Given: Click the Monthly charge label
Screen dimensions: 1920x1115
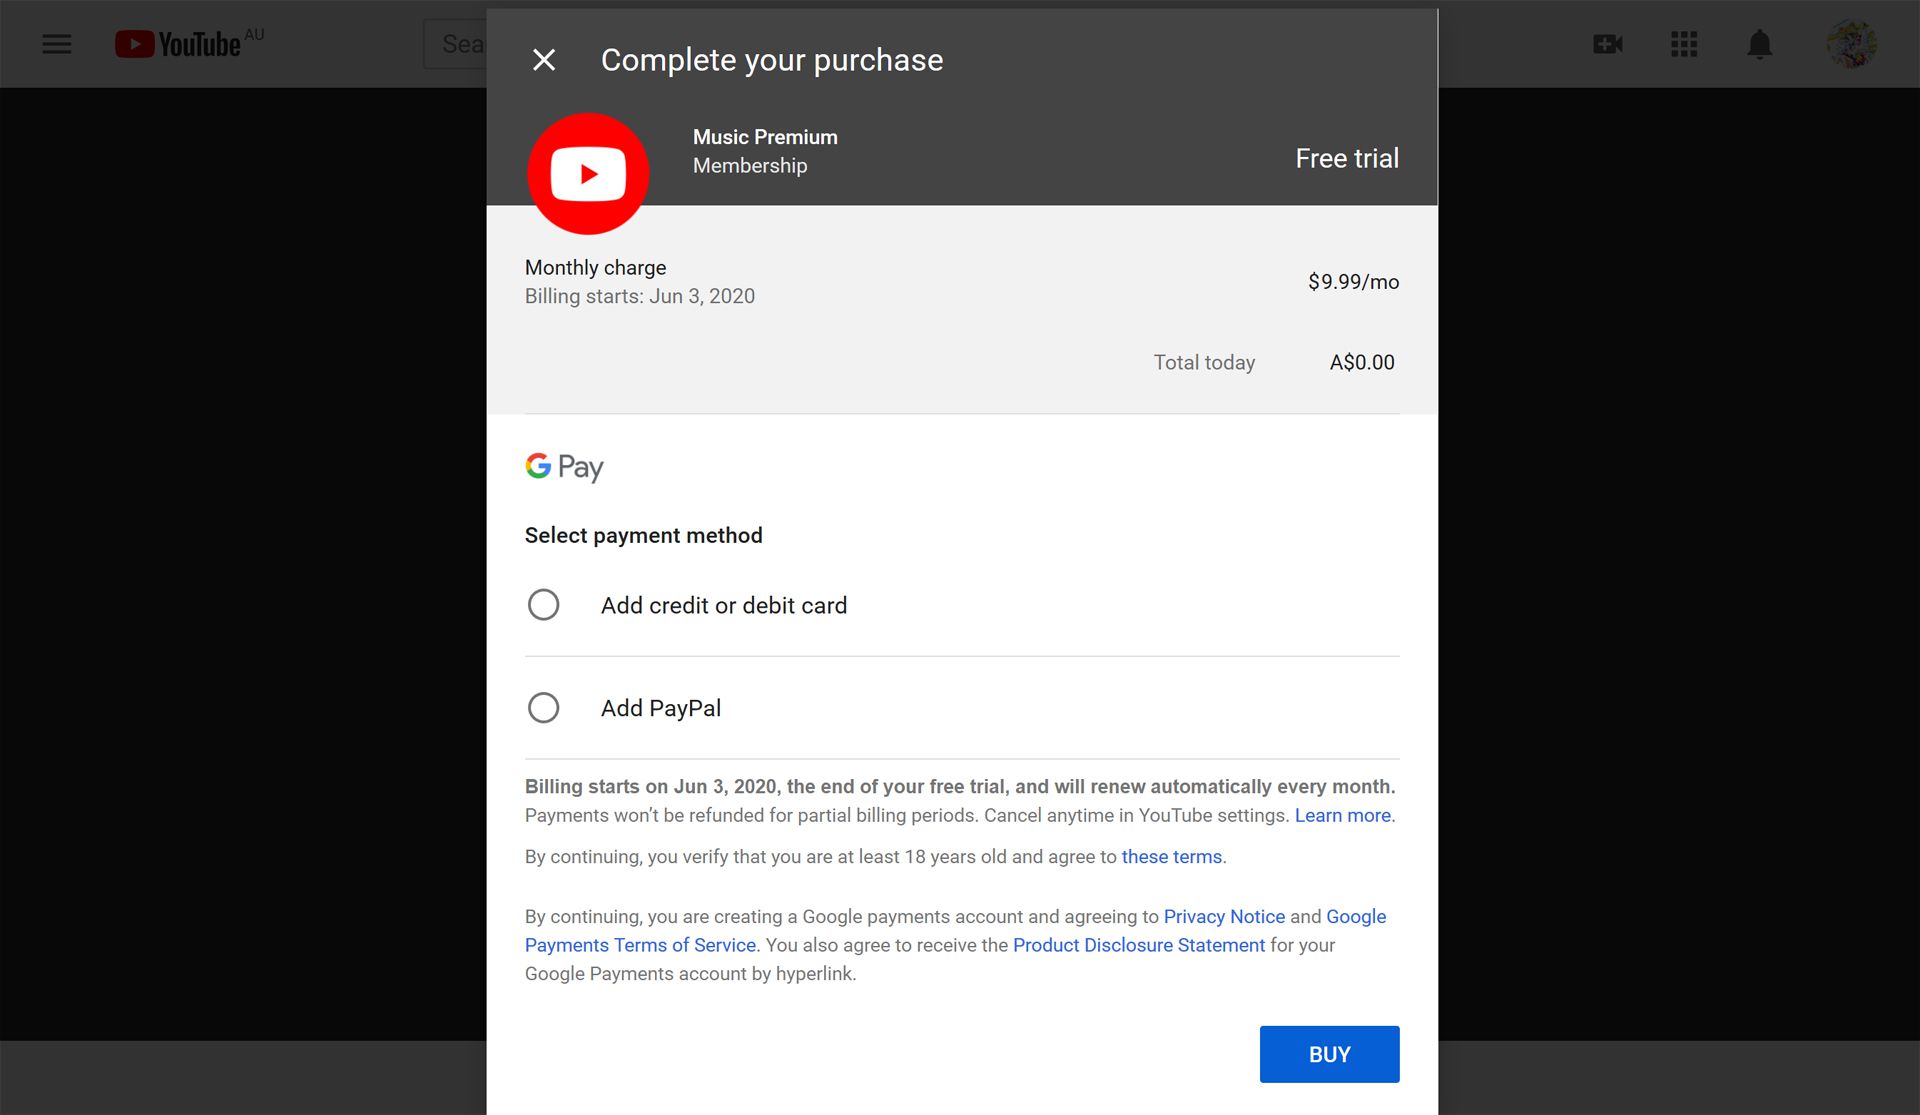Looking at the screenshot, I should [595, 267].
